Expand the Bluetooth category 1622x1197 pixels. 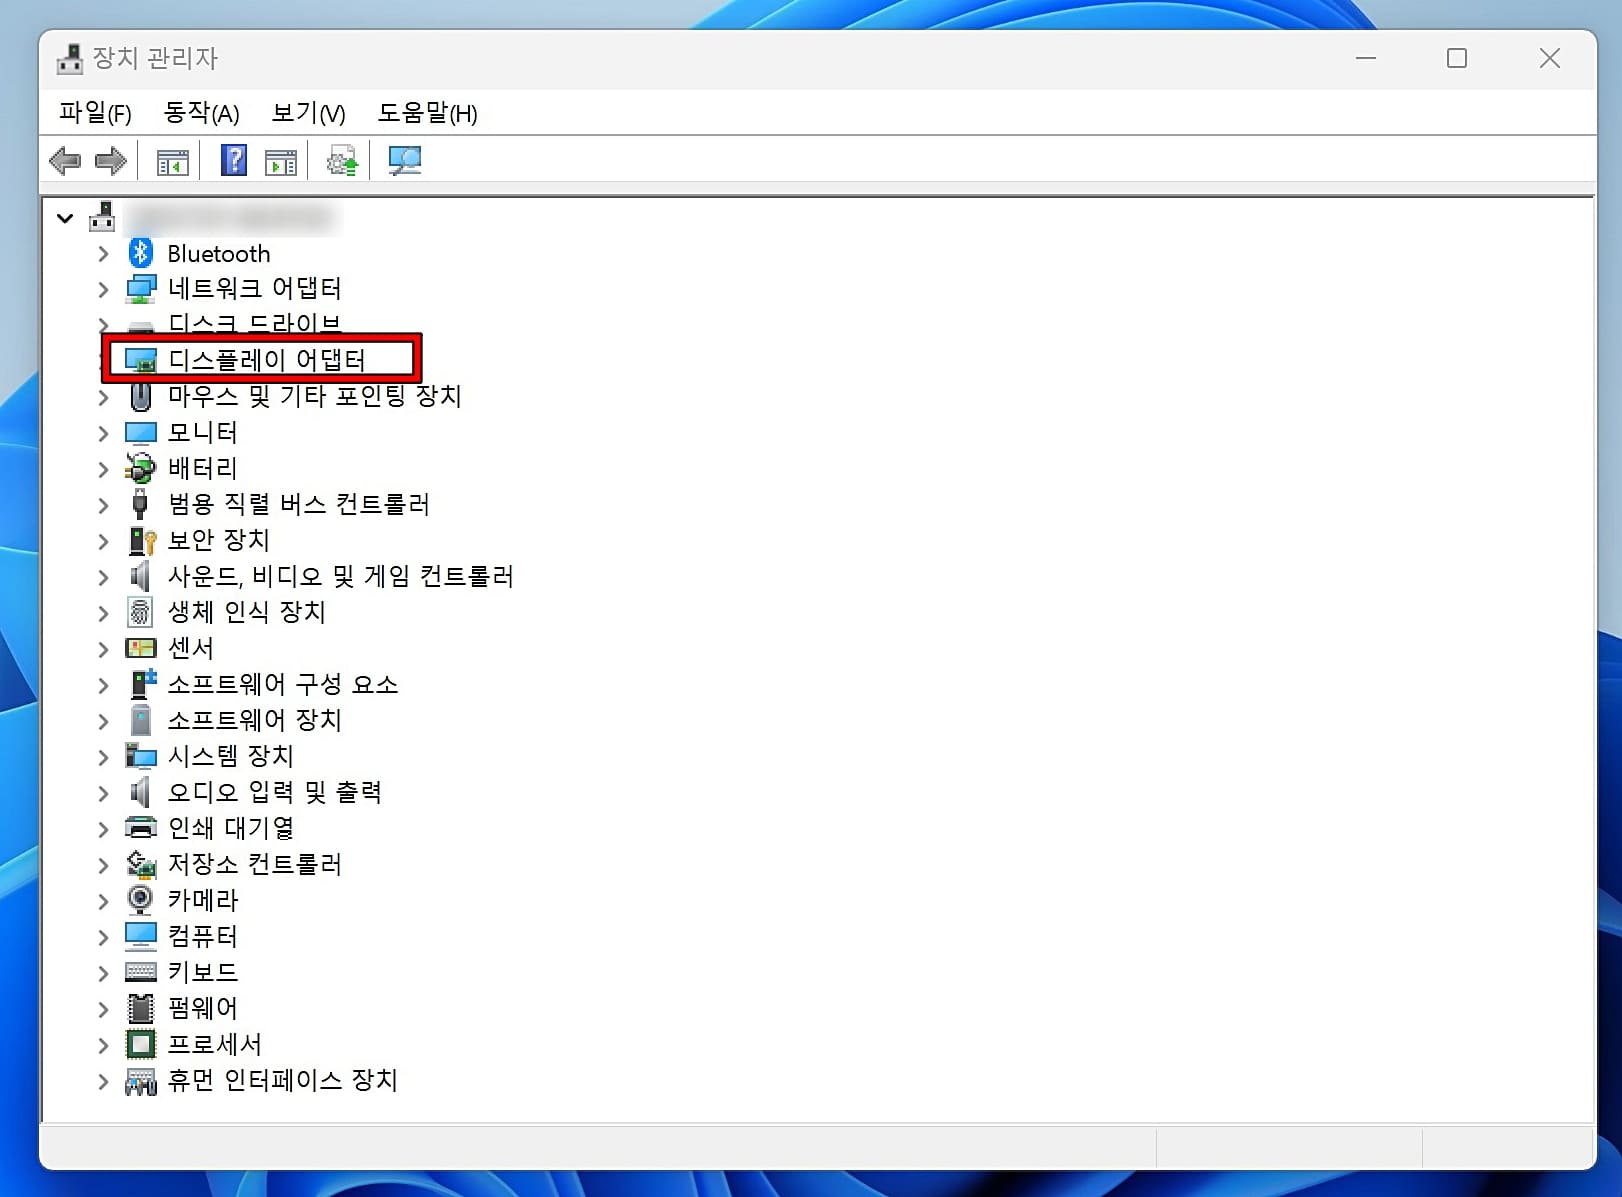point(103,254)
